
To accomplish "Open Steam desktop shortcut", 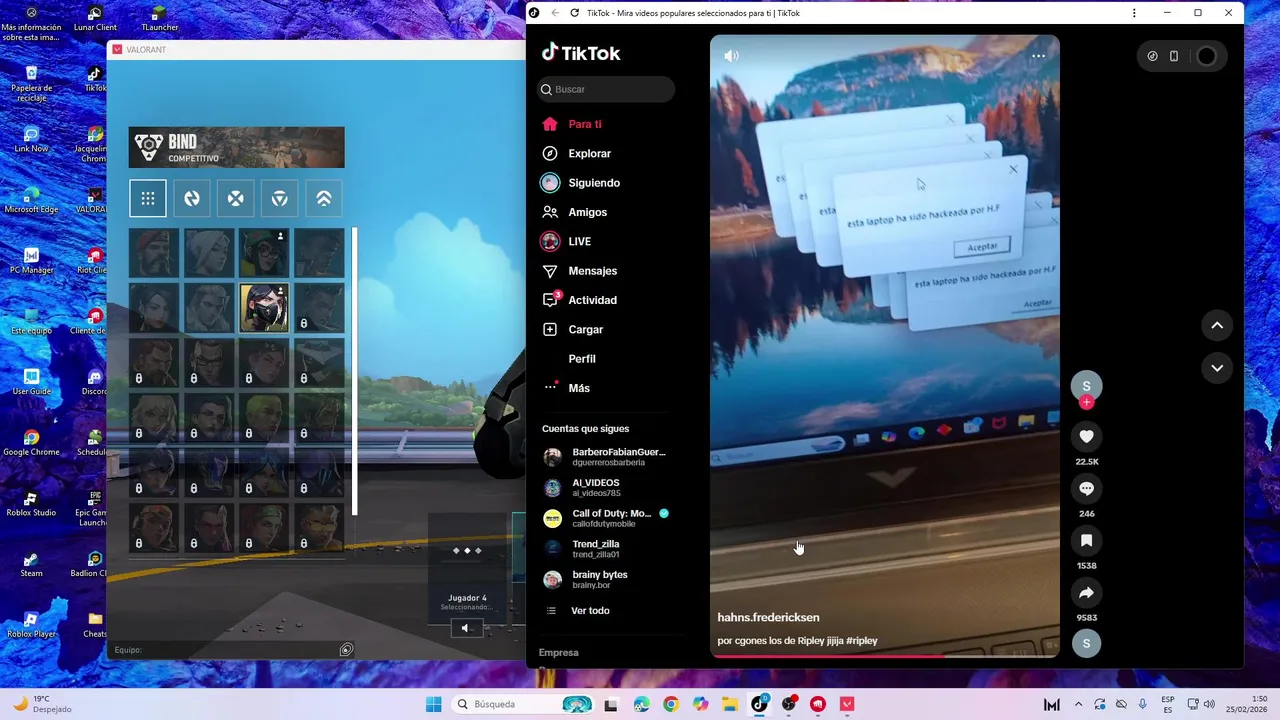I will [x=31, y=565].
